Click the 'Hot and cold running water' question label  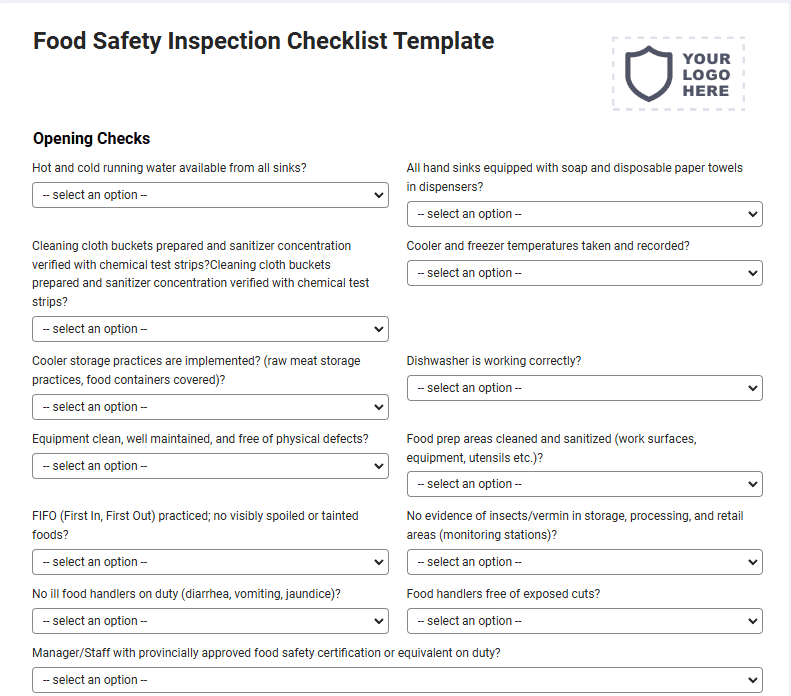(170, 168)
